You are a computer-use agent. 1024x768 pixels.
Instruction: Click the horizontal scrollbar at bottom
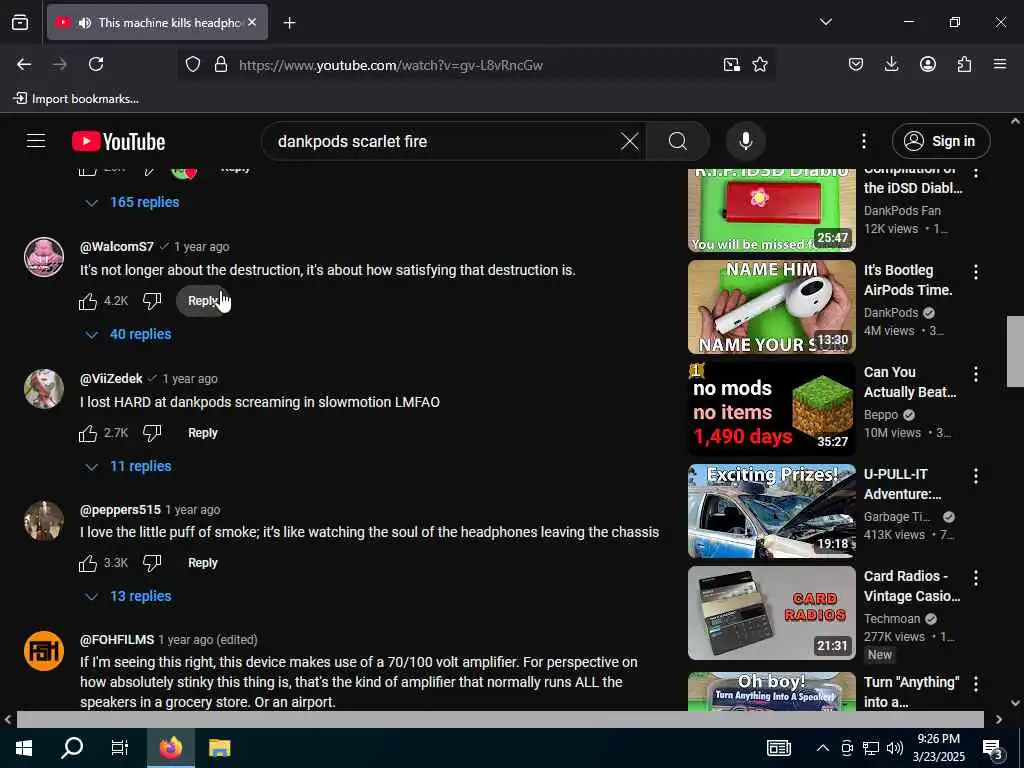coord(500,719)
